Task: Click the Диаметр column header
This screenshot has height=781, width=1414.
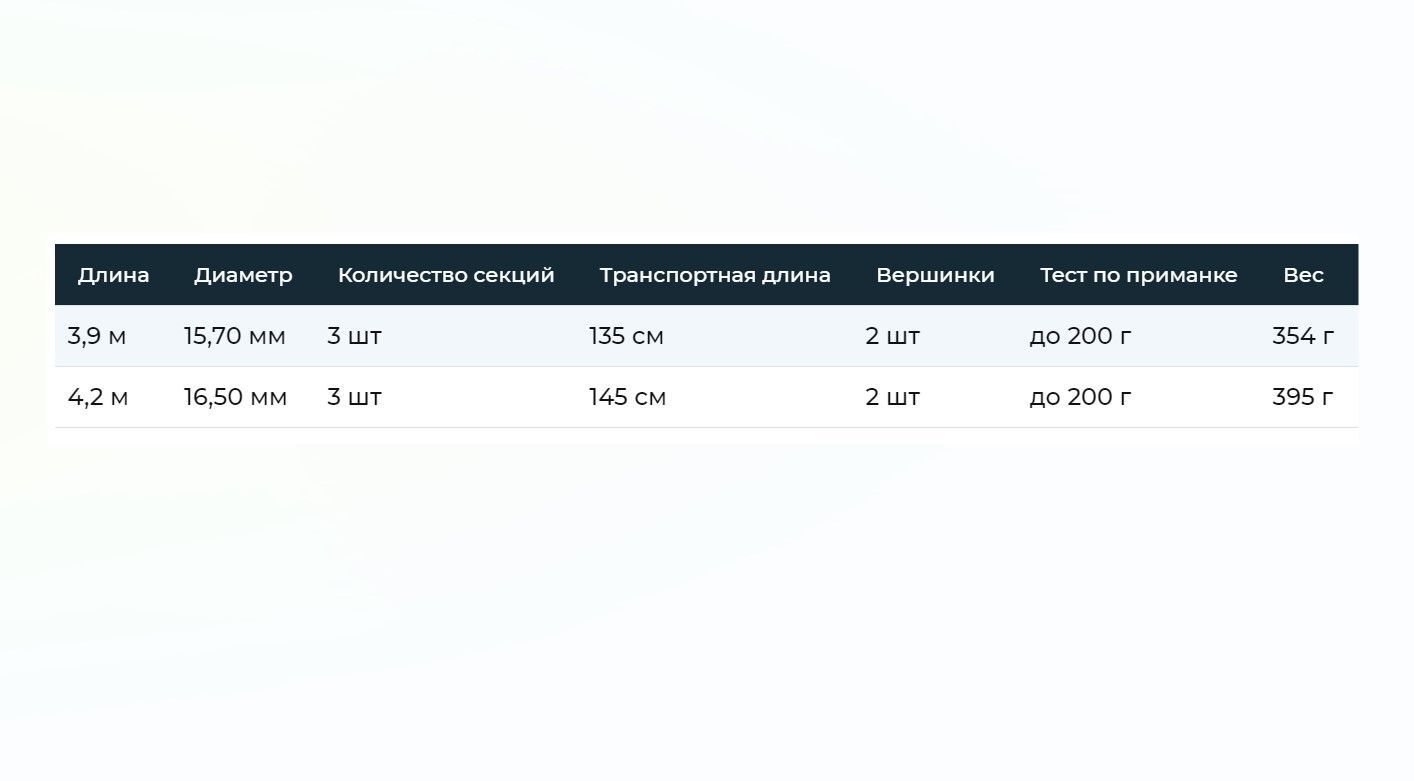Action: 243,275
